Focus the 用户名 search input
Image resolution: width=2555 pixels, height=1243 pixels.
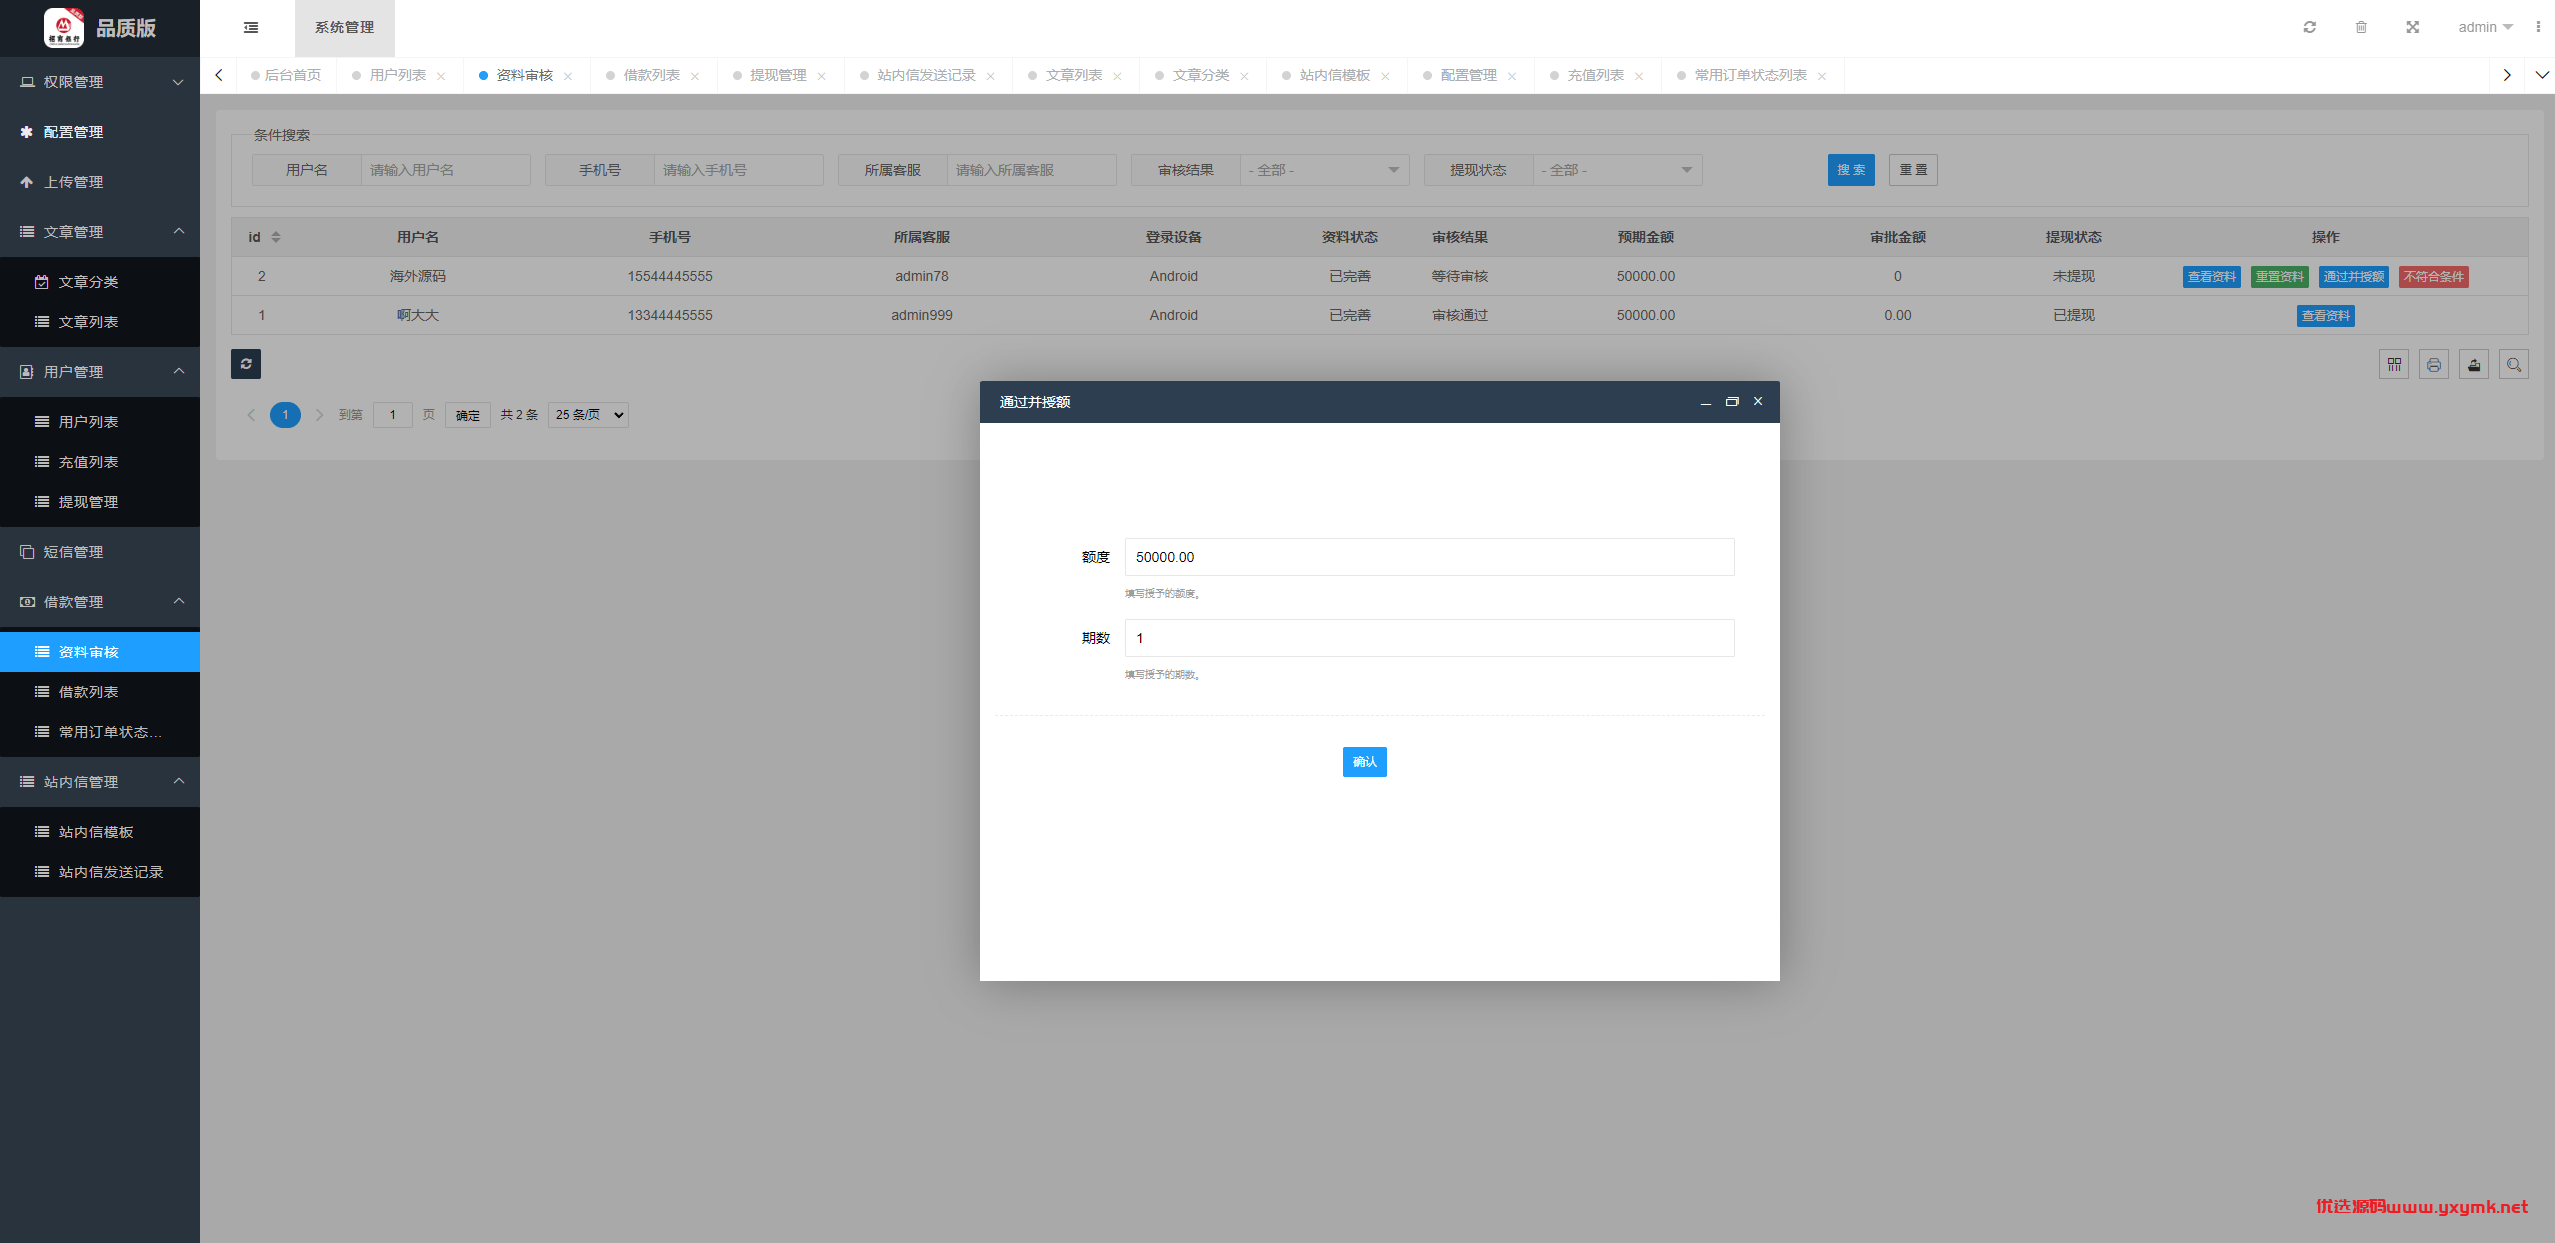tap(445, 170)
